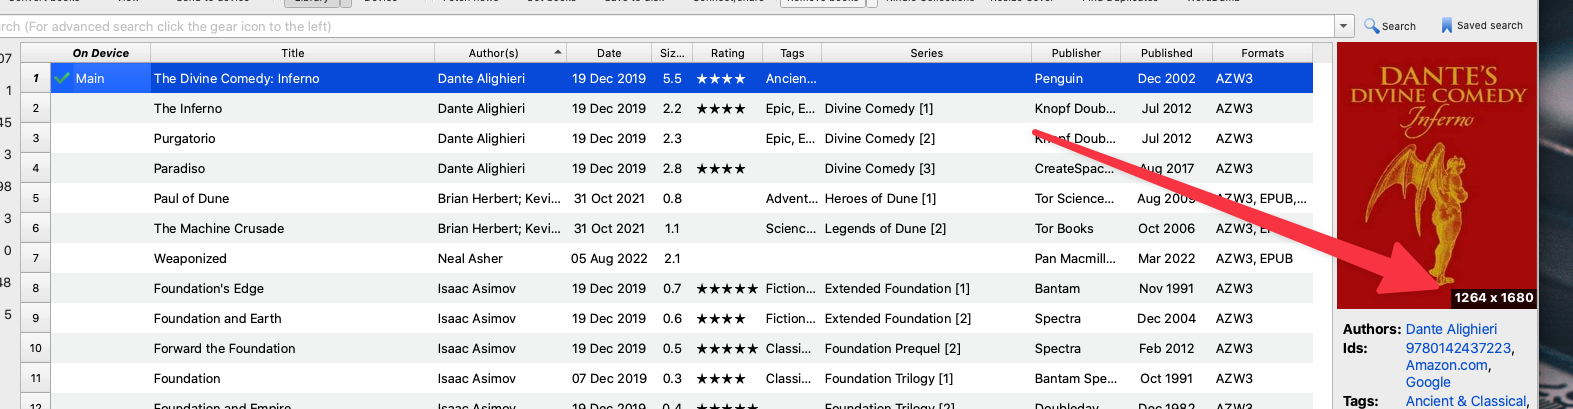Select the Purgatorio book row
The image size is (1573, 409).
click(185, 138)
